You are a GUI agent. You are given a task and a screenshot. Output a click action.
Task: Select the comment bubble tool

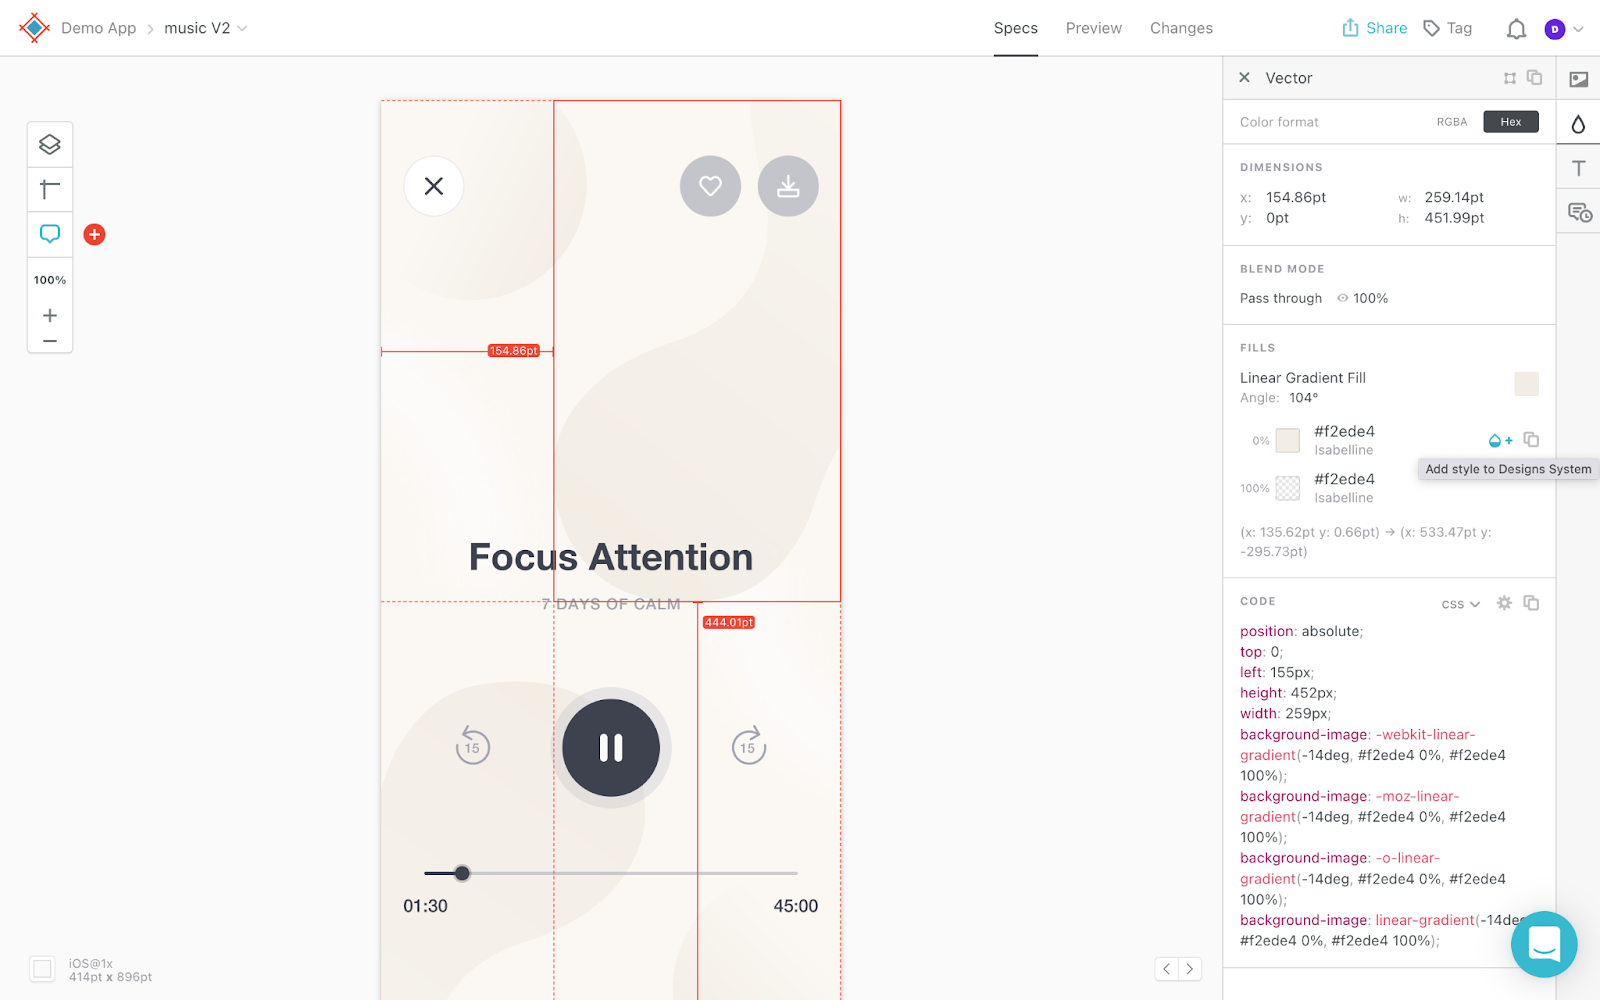[x=50, y=234]
